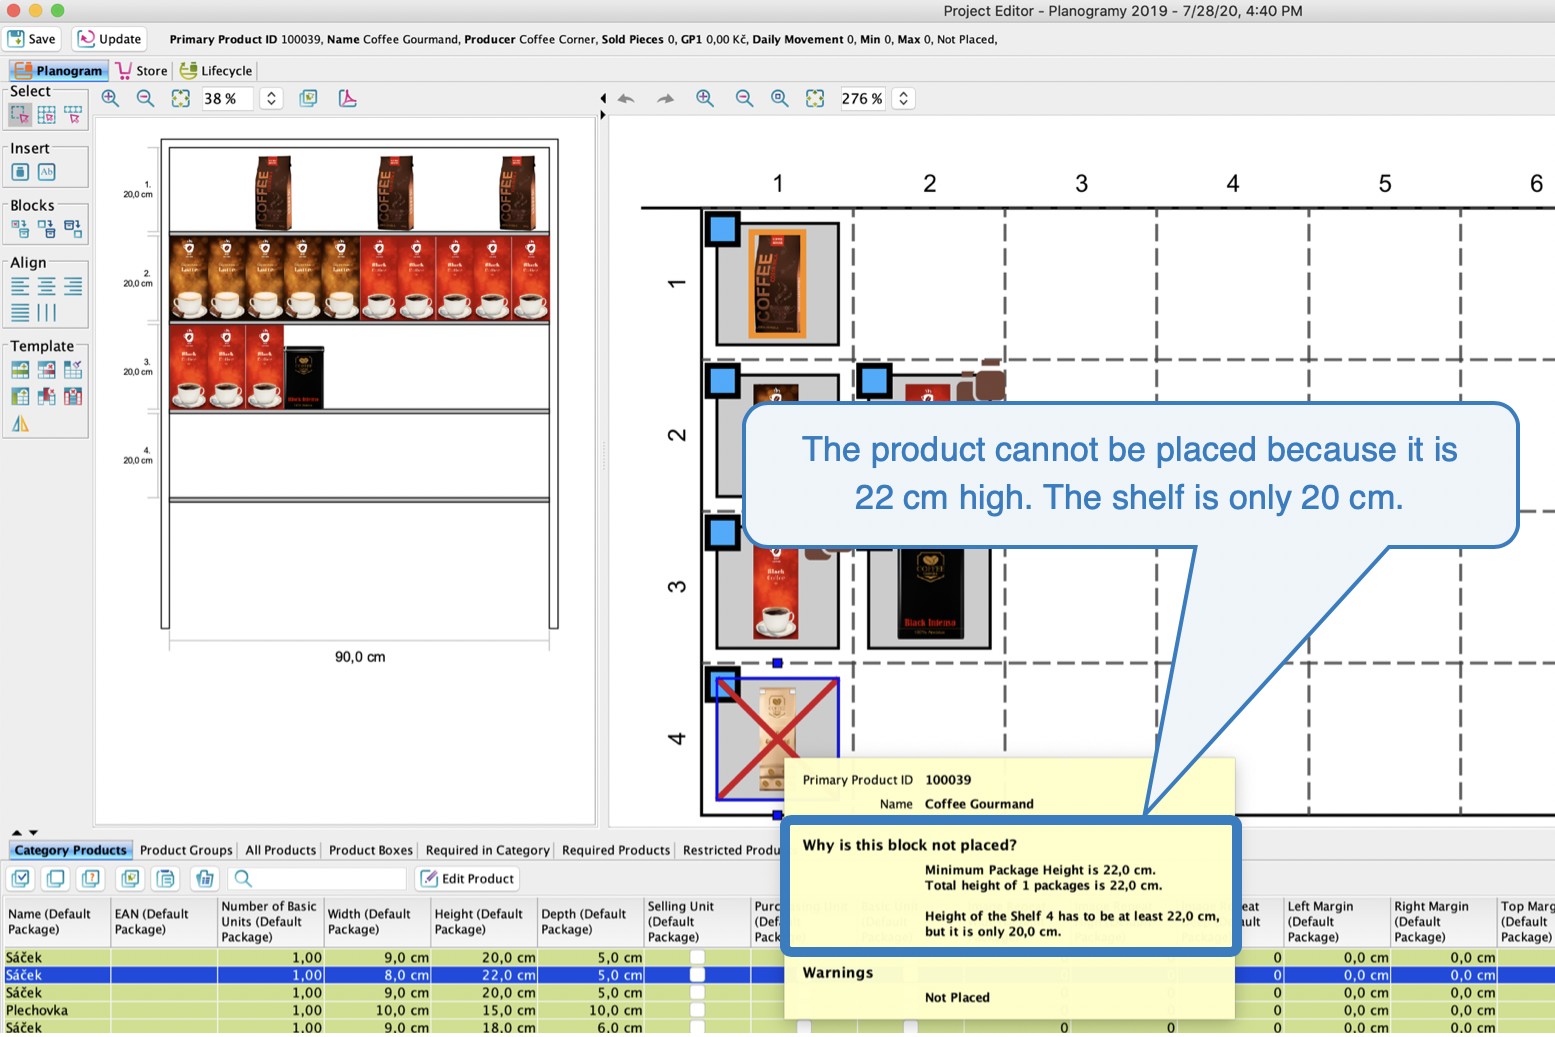Click the 38 % zoom input field
Screen dimensions: 1555x1037
227,98
